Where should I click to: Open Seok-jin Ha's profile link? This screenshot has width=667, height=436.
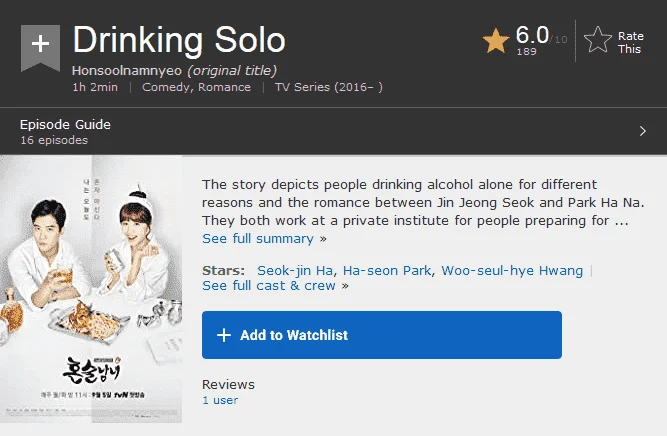[x=295, y=271]
